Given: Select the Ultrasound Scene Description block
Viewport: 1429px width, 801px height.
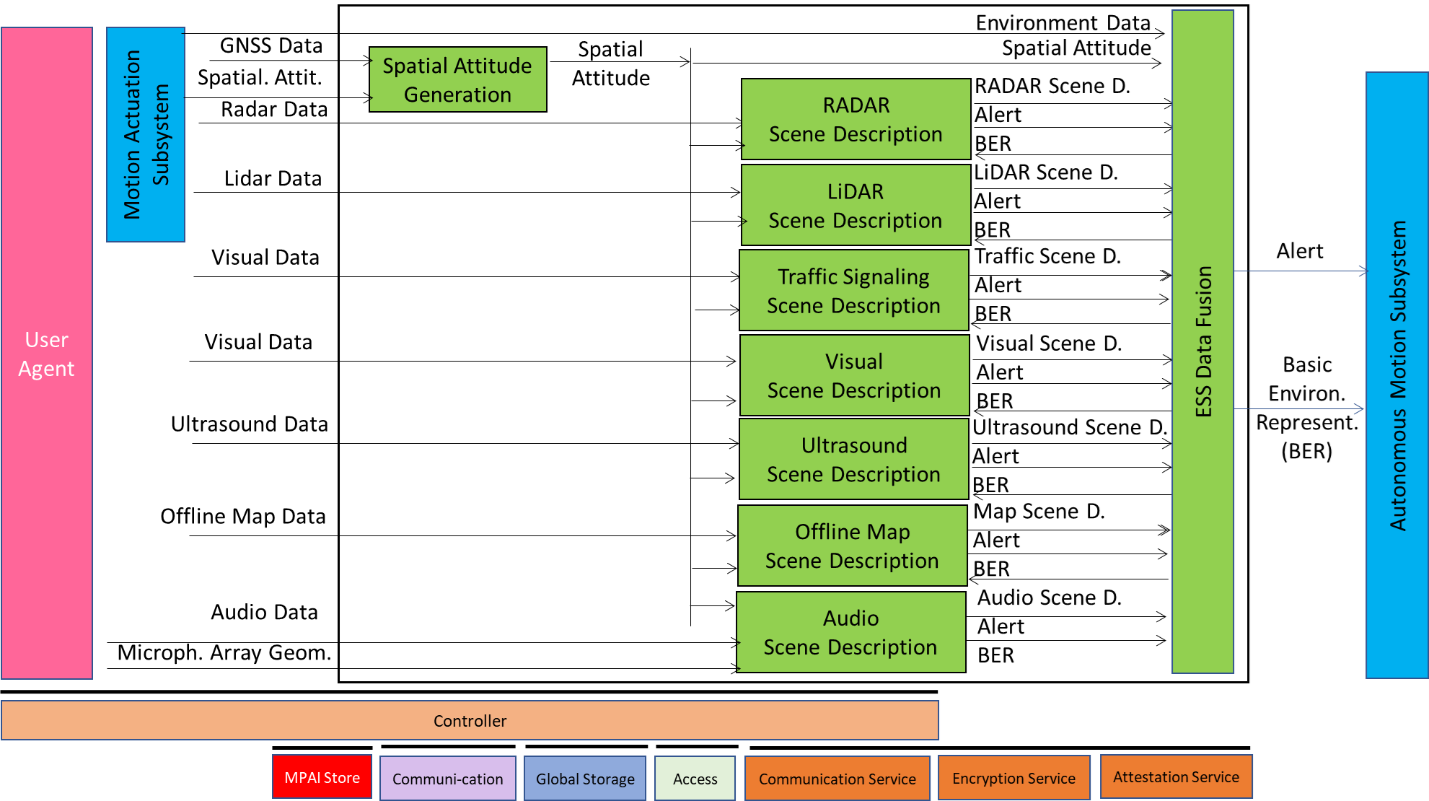Looking at the screenshot, I should coord(853,459).
